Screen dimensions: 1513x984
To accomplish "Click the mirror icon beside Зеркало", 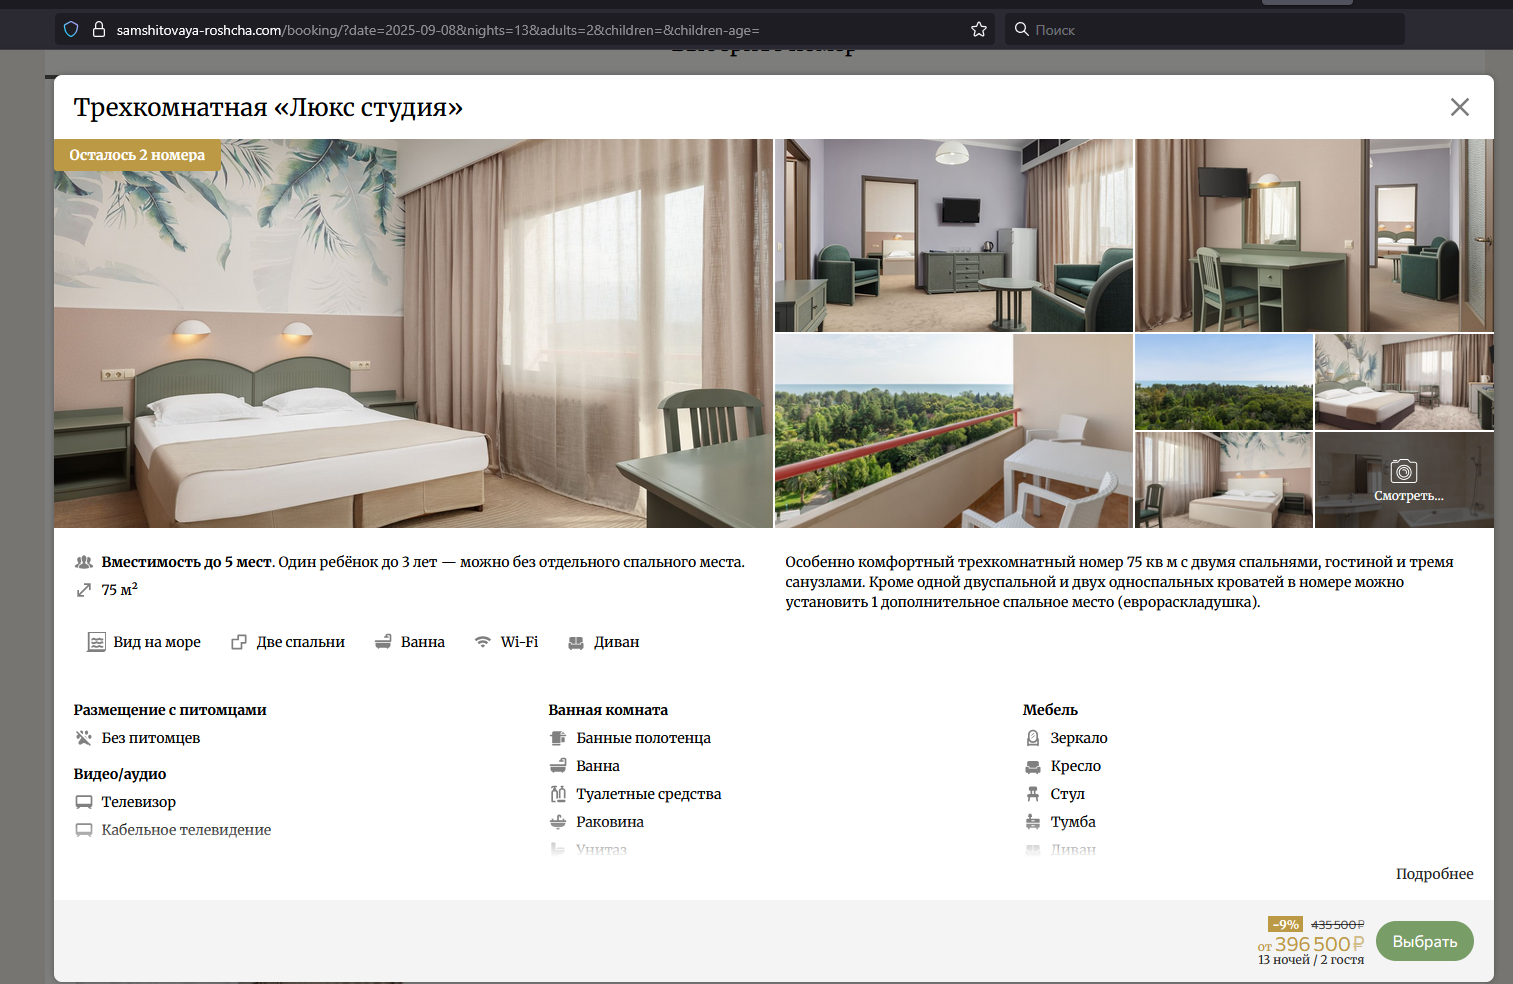I will point(1033,738).
